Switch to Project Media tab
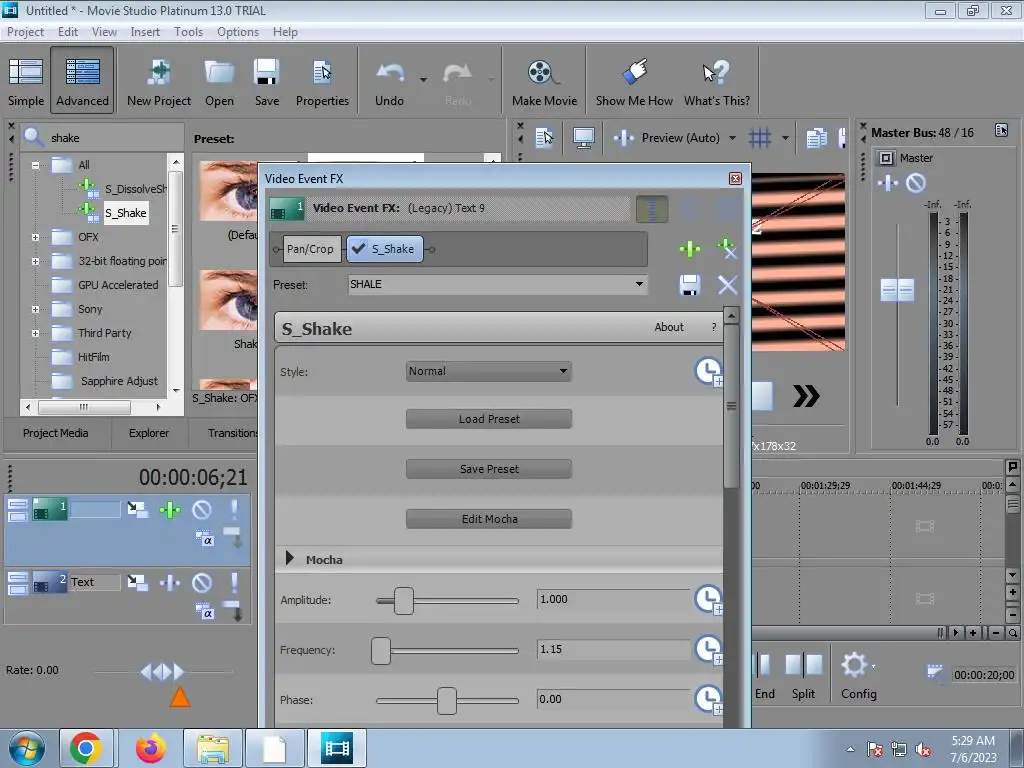1024x768 pixels. pyautogui.click(x=56, y=433)
